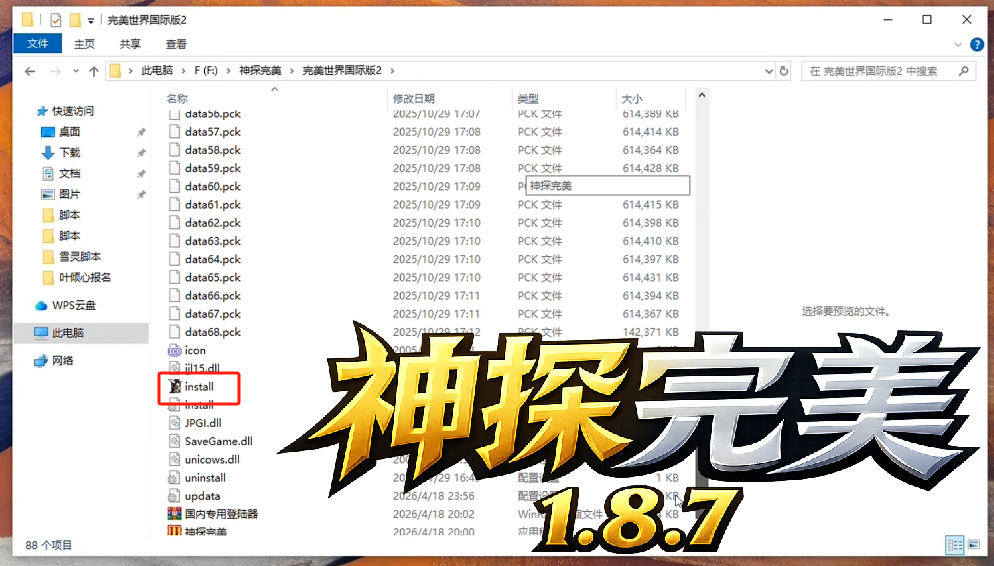Open the 文件 menu
The image size is (994, 566).
point(37,44)
